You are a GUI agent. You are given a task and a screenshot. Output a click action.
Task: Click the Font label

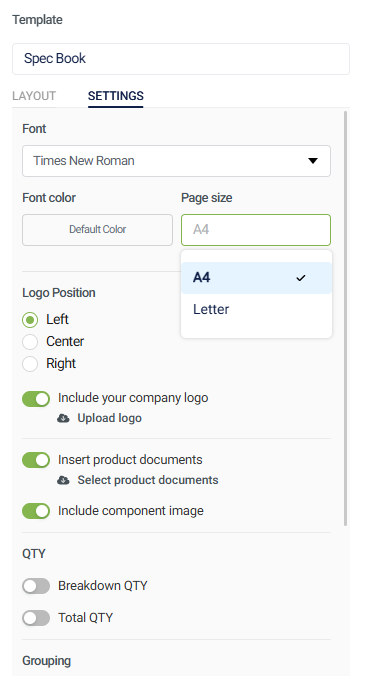click(x=34, y=129)
